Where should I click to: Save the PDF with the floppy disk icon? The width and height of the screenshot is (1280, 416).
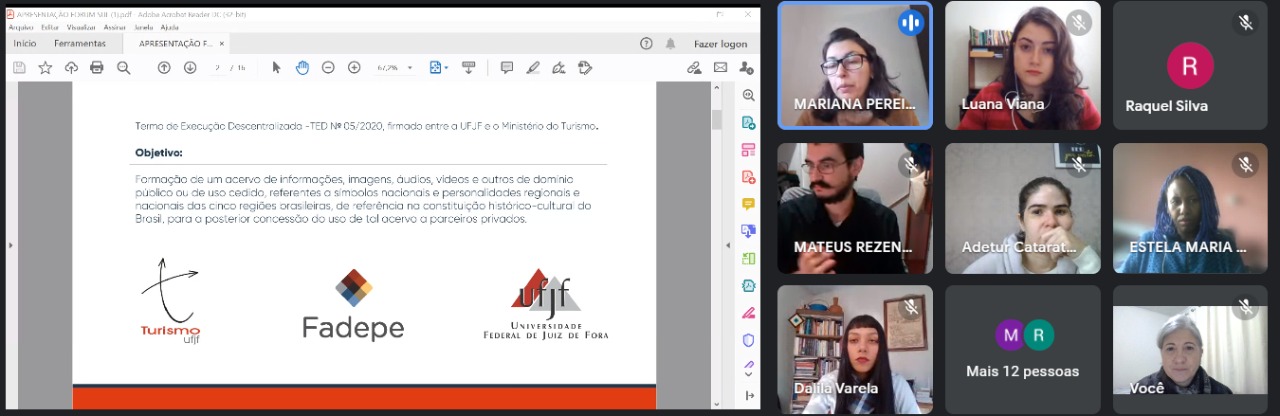19,67
